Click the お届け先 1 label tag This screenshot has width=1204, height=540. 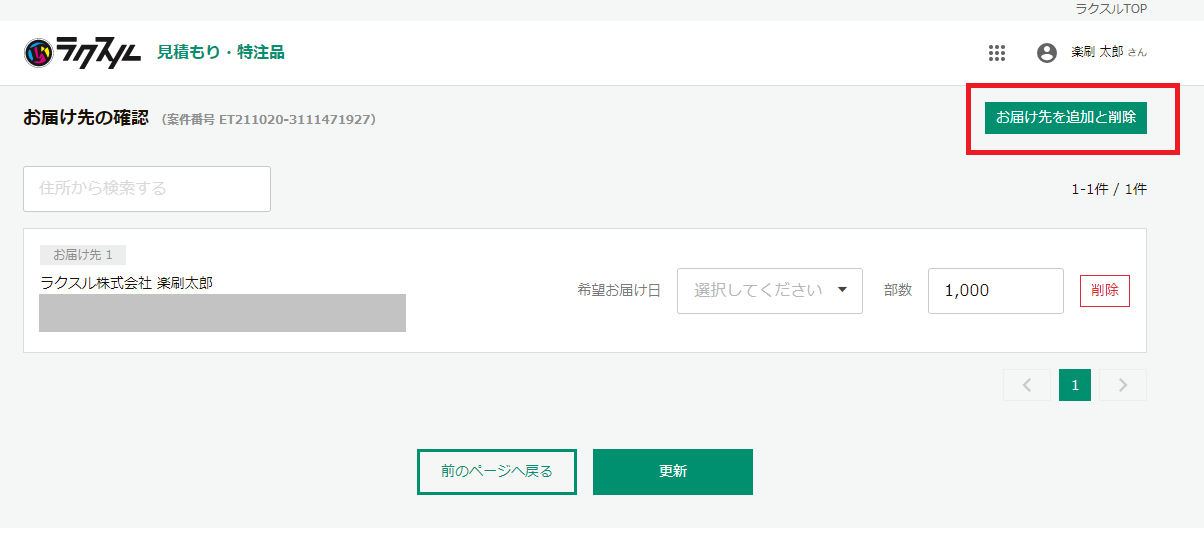point(83,255)
